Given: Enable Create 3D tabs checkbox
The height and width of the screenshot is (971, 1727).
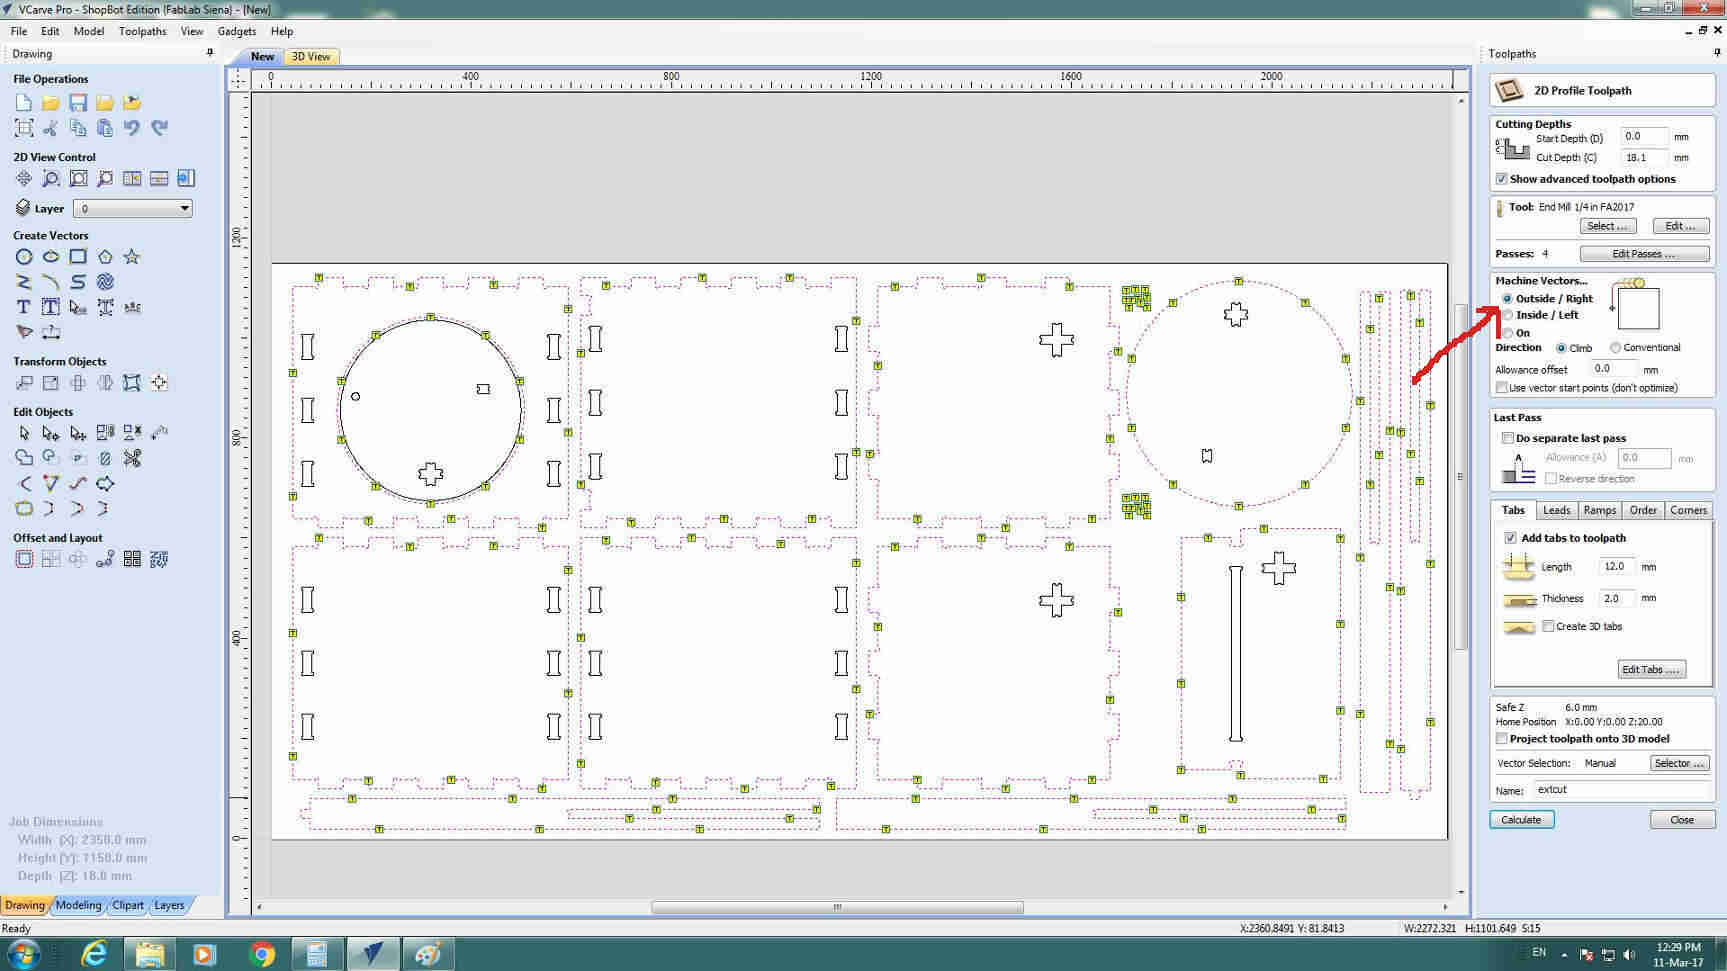Looking at the screenshot, I should tap(1548, 626).
